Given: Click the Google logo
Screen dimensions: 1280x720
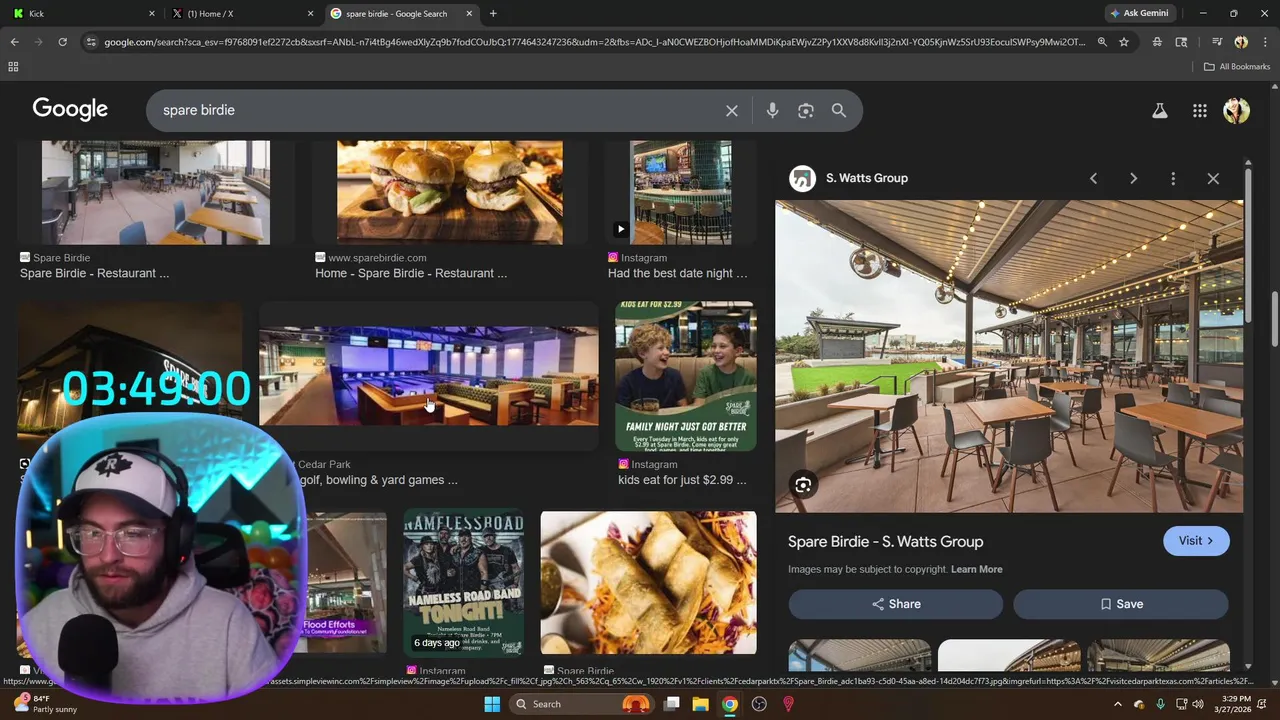Looking at the screenshot, I should pyautogui.click(x=70, y=109).
